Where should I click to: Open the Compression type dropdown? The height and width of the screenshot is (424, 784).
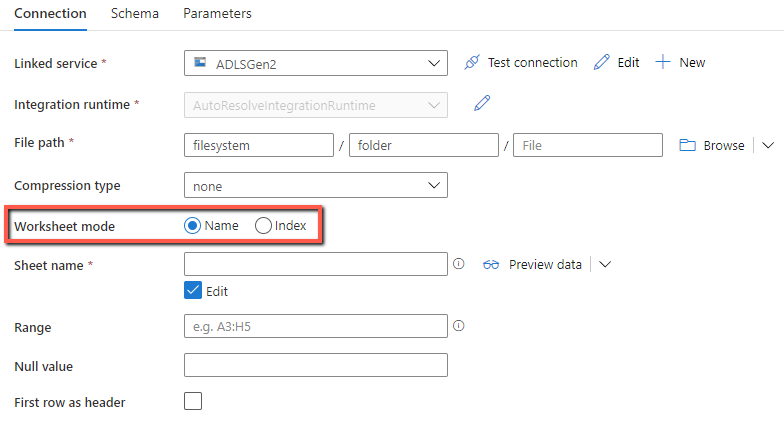(316, 186)
